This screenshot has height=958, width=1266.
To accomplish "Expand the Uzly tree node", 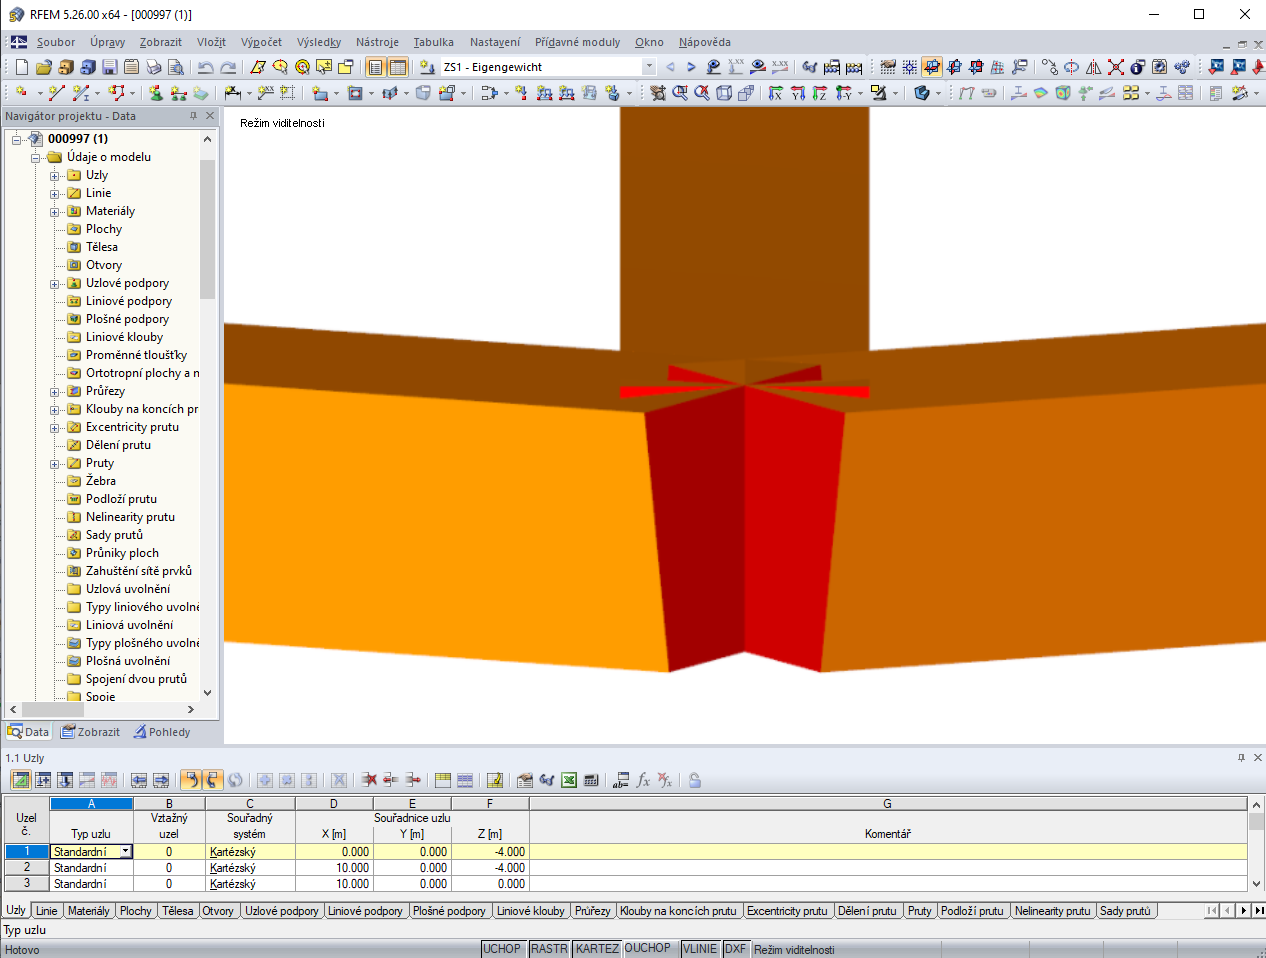I will click(x=55, y=175).
